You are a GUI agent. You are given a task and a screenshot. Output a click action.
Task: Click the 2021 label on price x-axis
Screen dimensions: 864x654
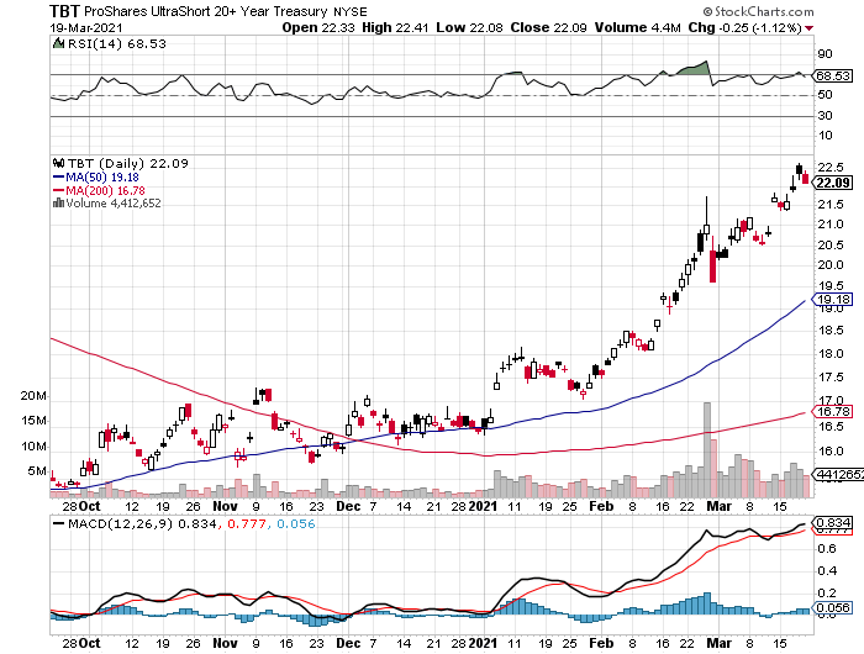click(x=483, y=506)
